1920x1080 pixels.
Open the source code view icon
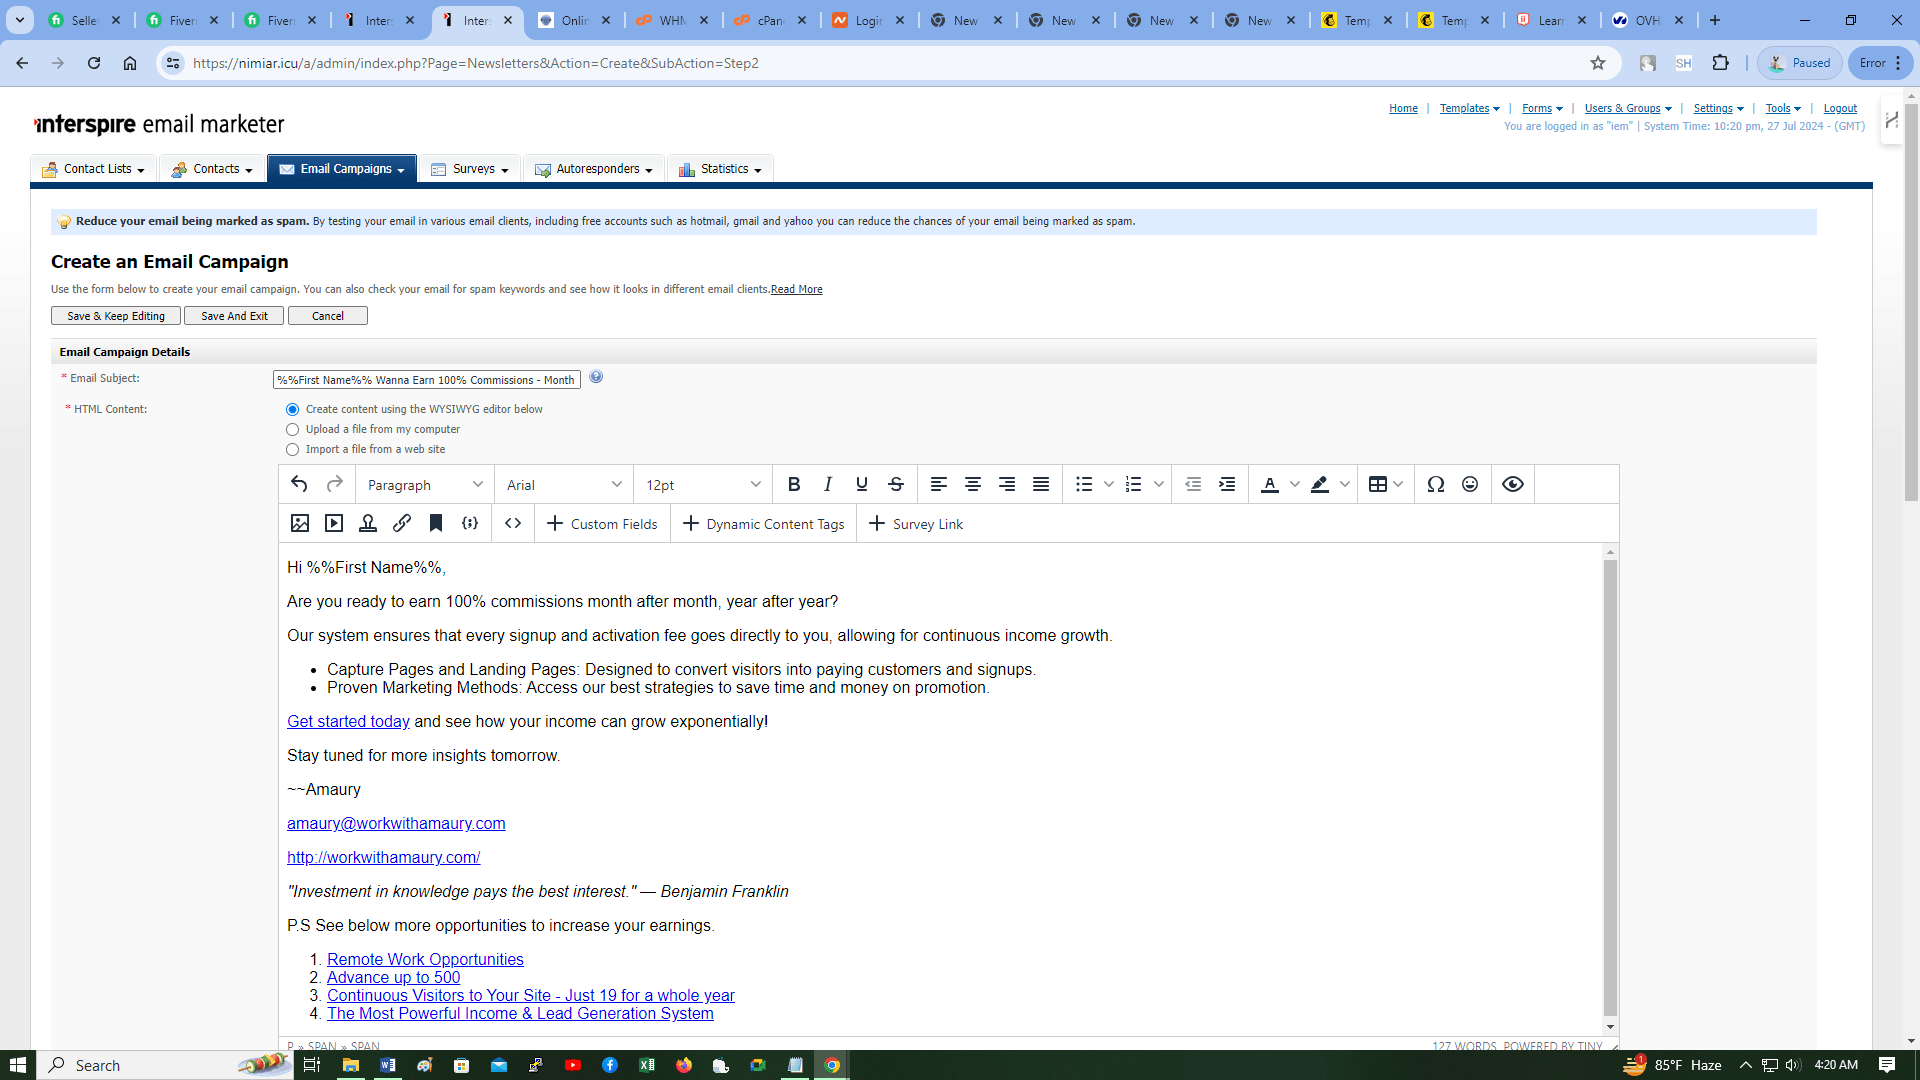pyautogui.click(x=513, y=523)
